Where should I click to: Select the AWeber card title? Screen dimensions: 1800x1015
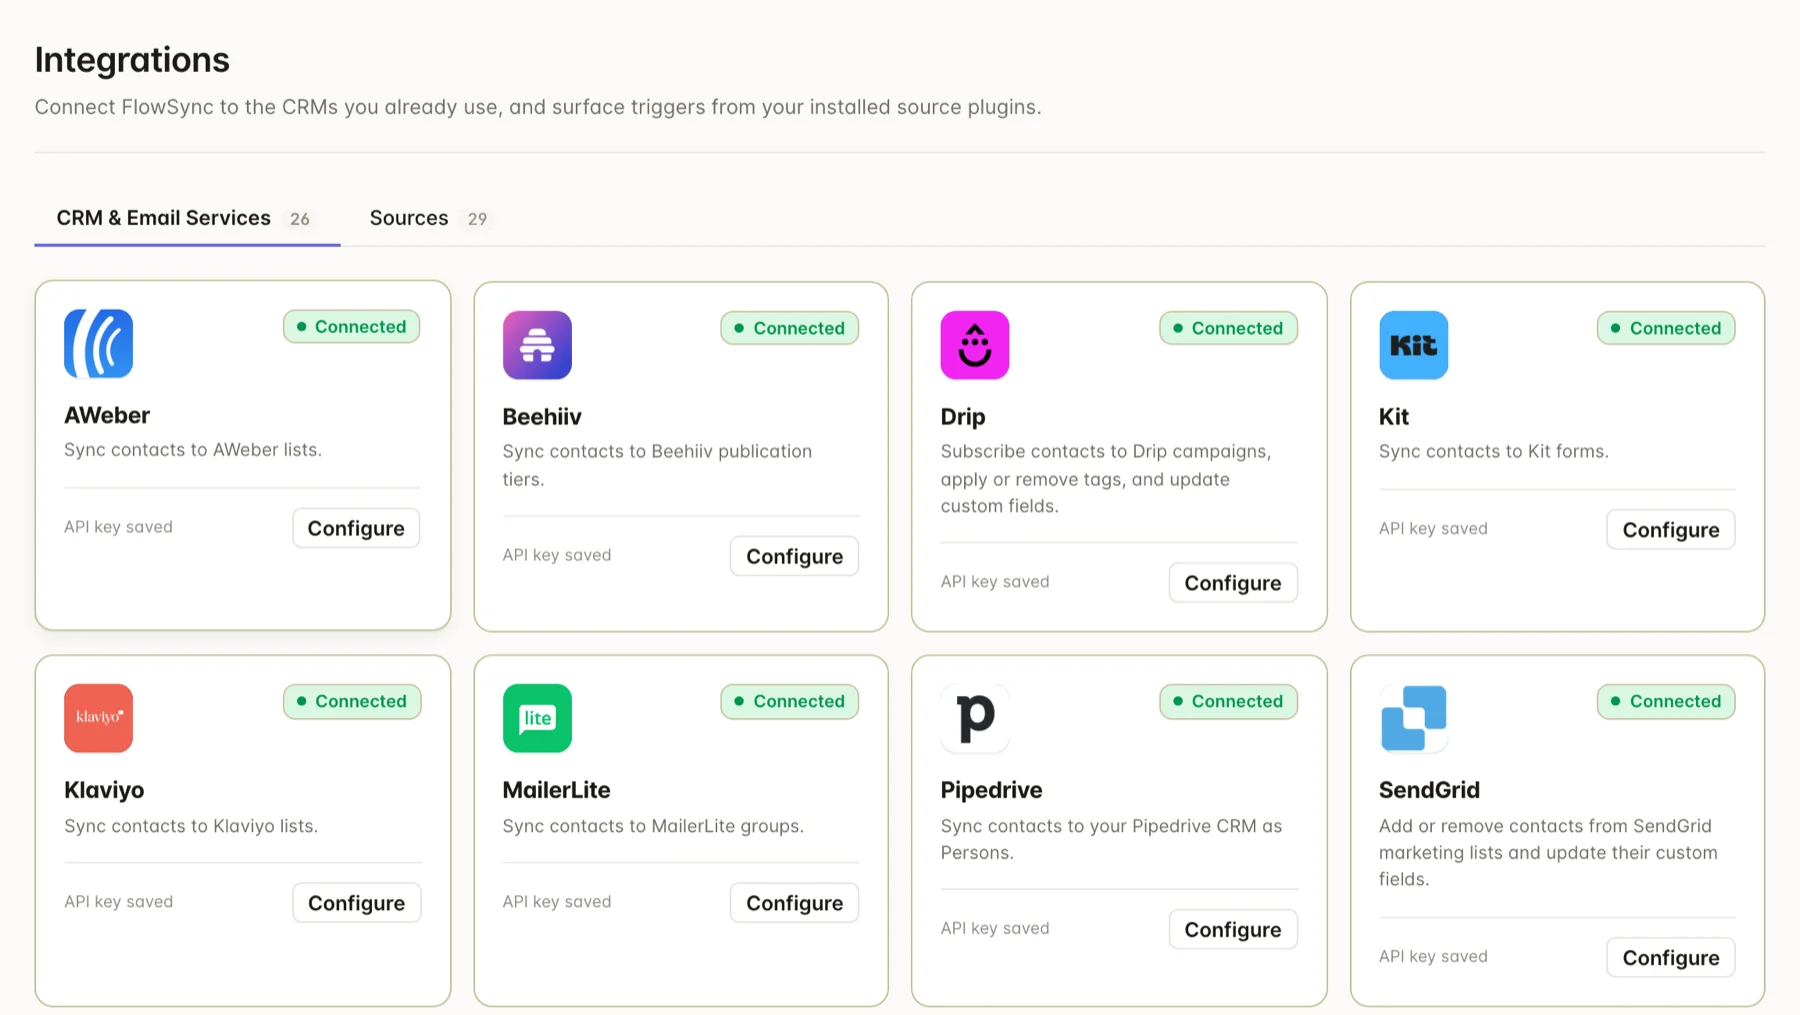107,415
